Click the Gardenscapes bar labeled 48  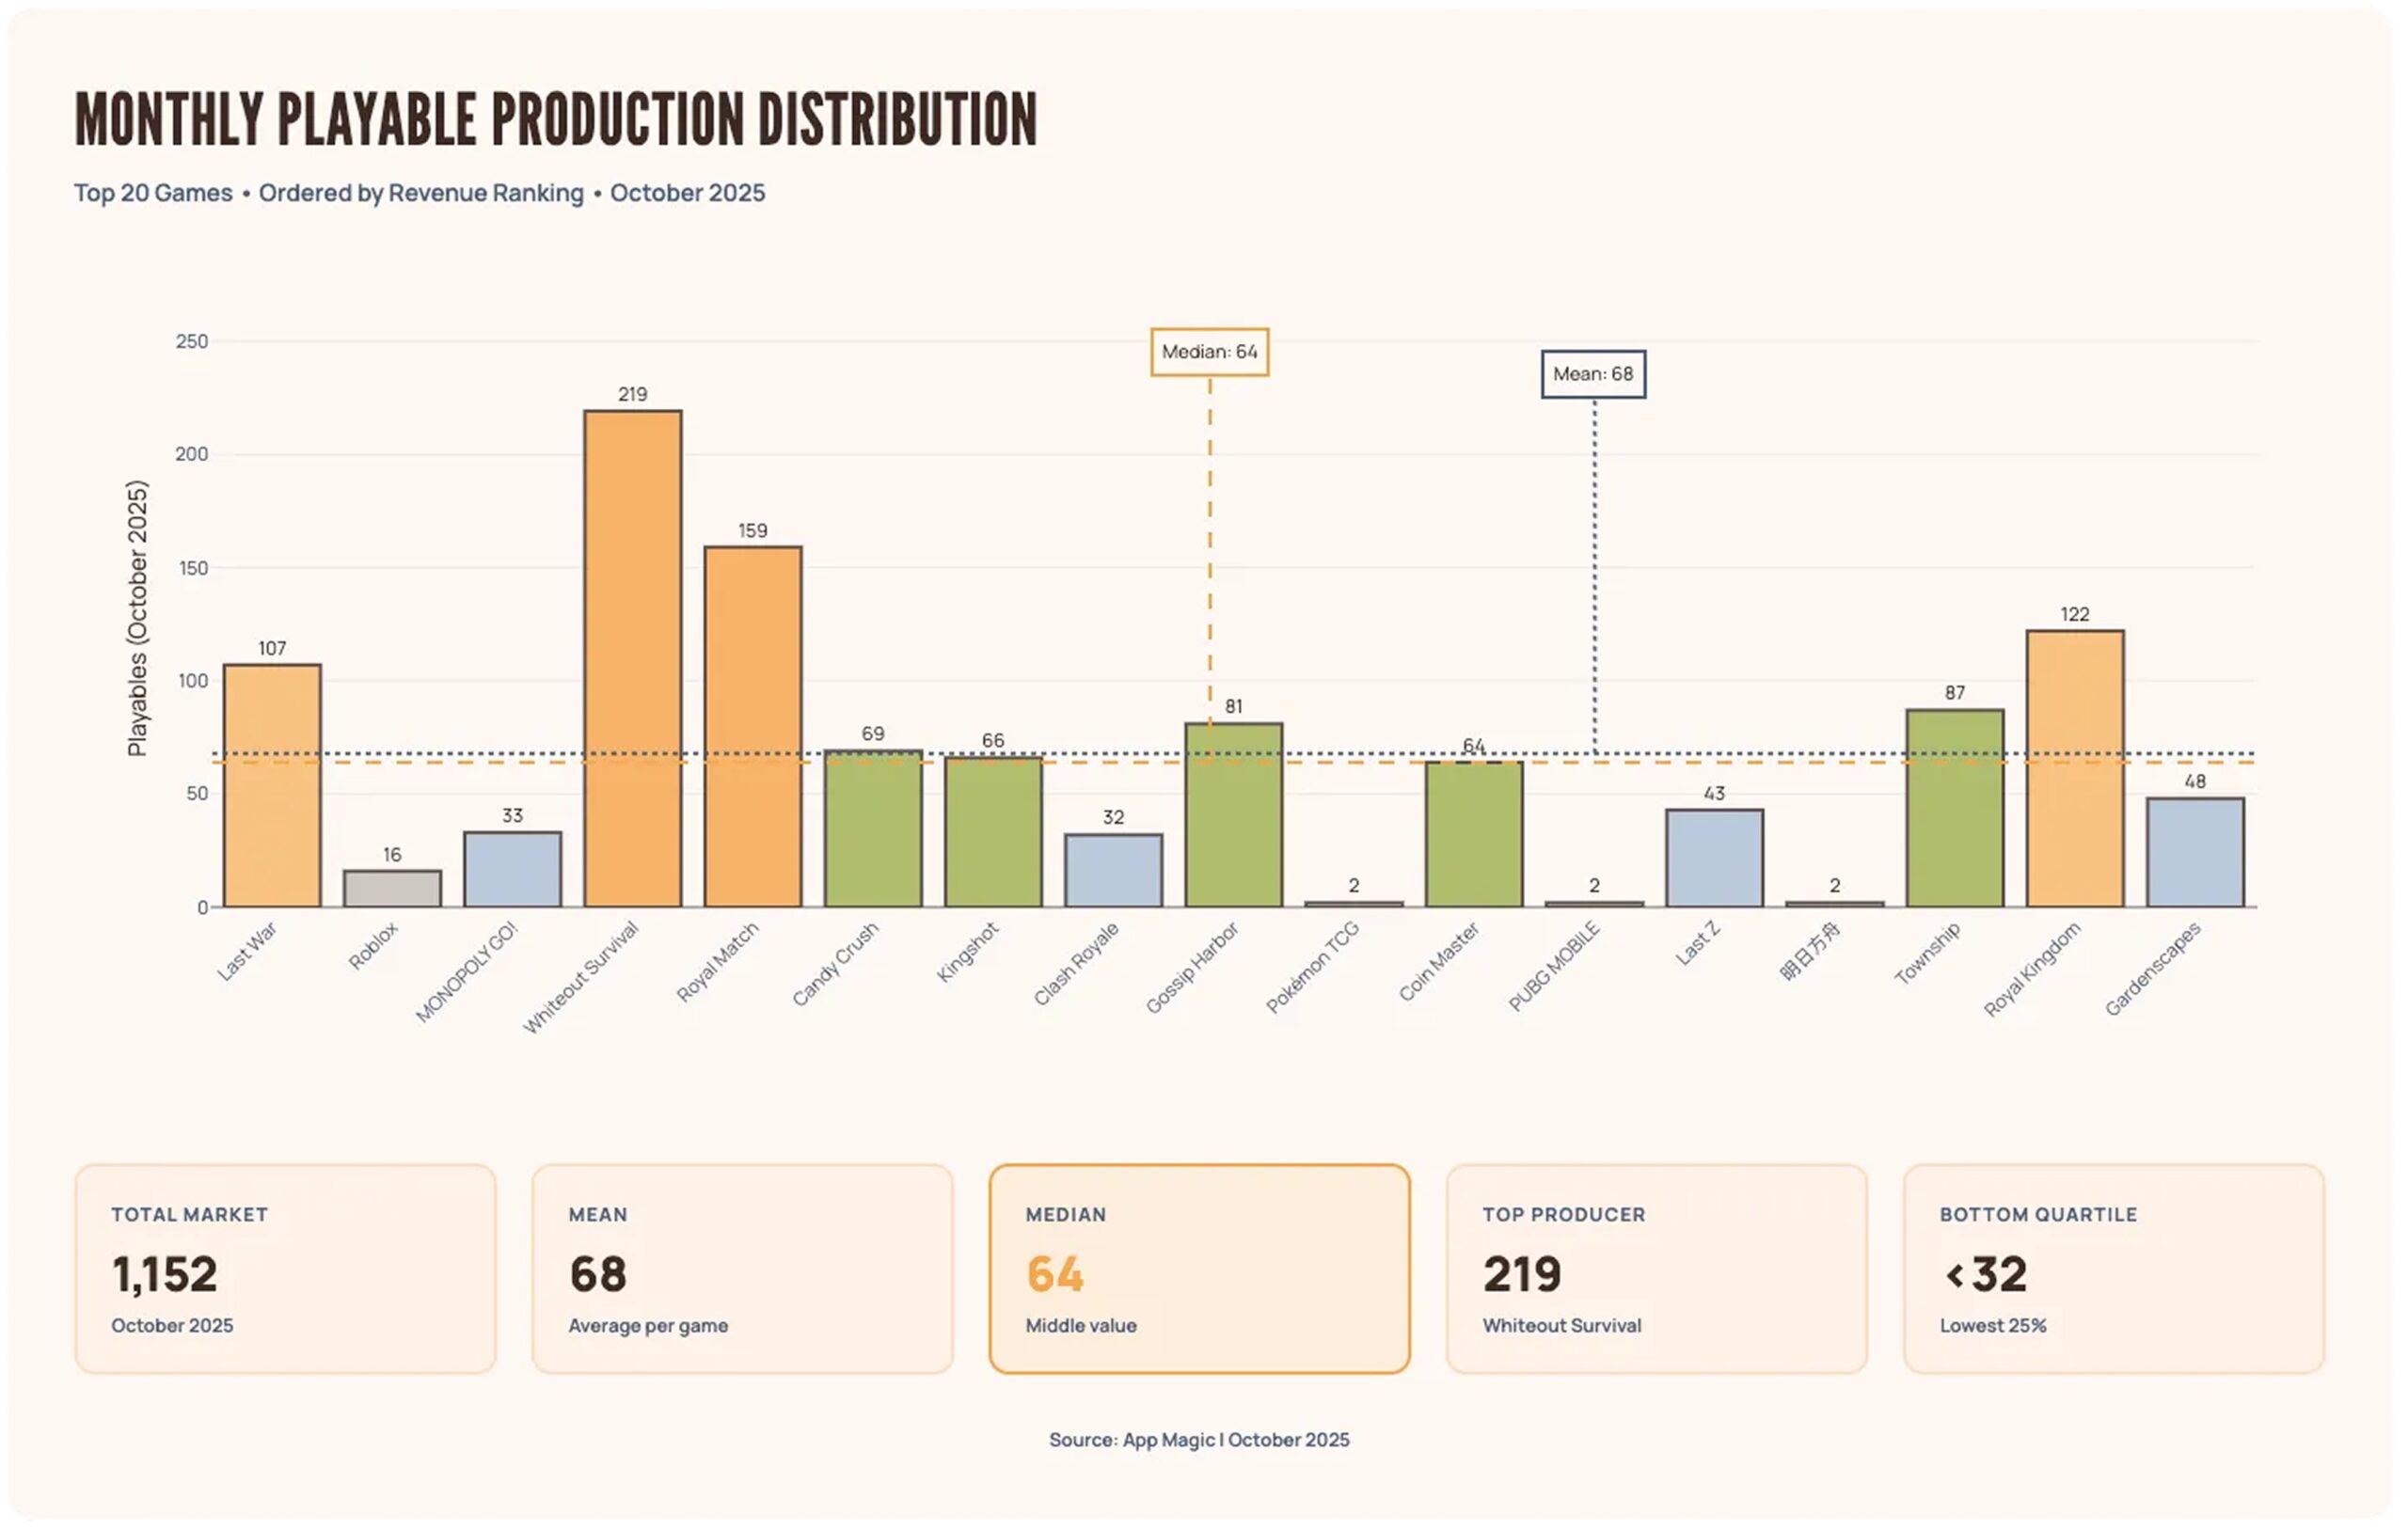pyautogui.click(x=2195, y=852)
